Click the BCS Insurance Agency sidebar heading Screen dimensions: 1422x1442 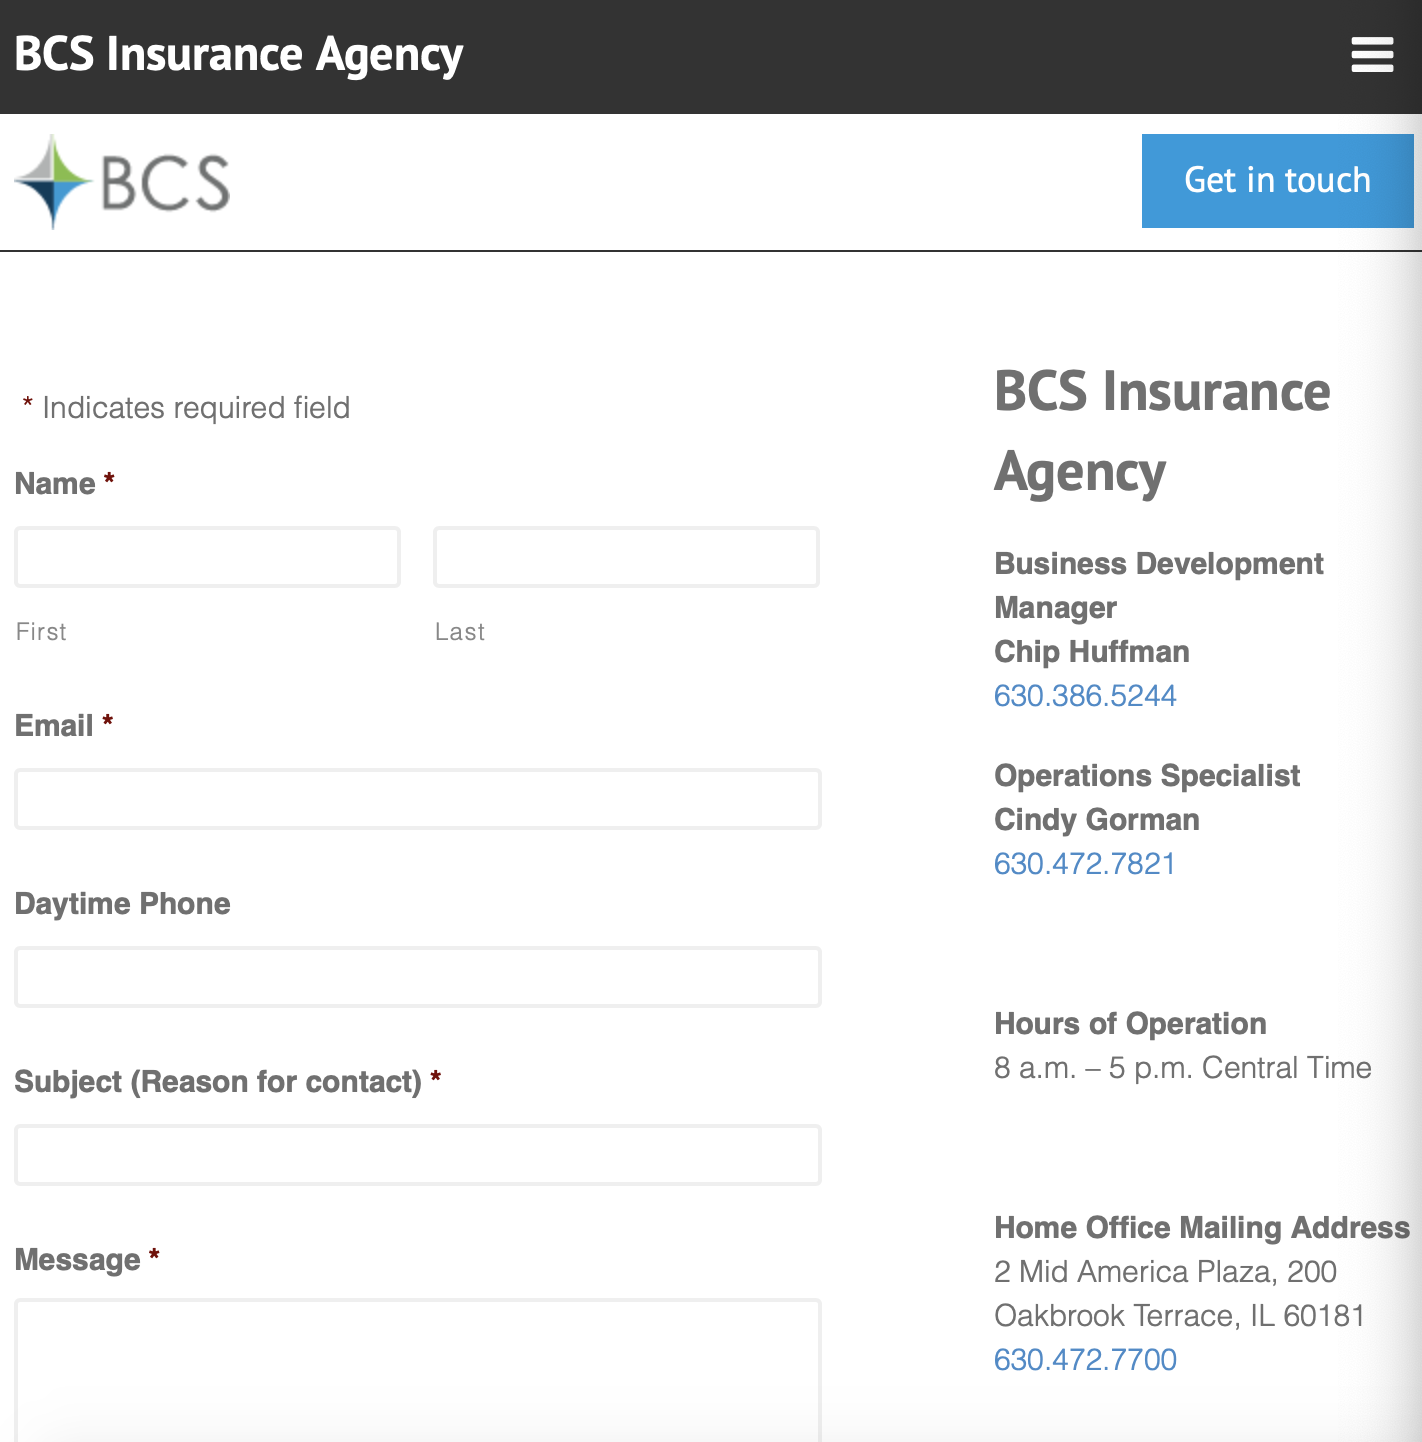click(1162, 431)
